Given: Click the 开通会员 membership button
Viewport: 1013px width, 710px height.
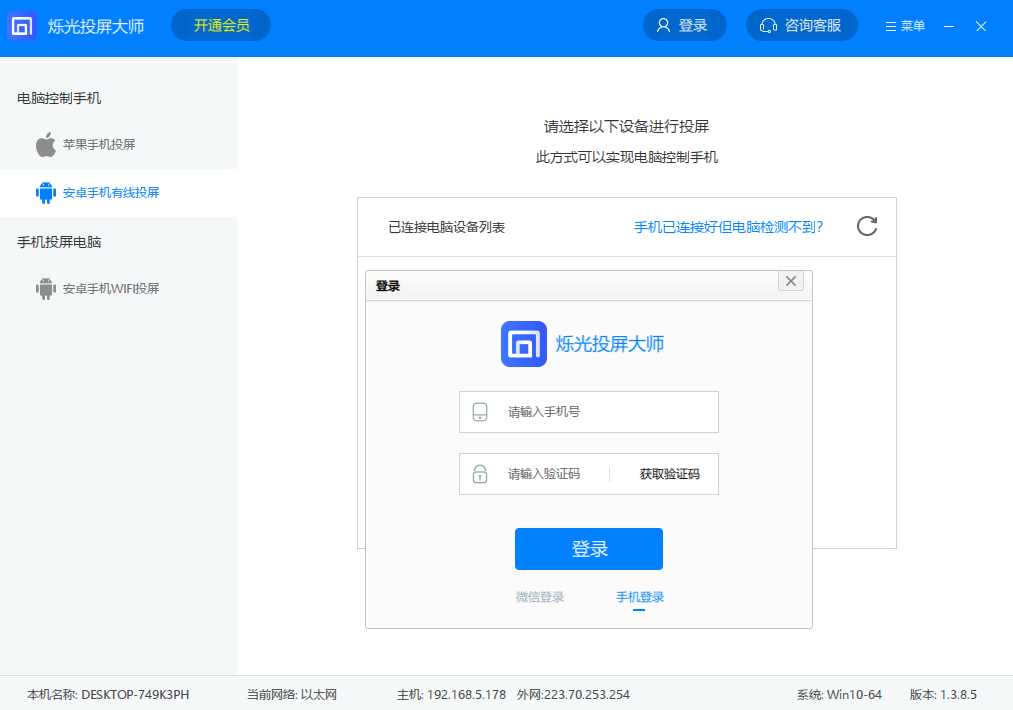Looking at the screenshot, I should 220,25.
